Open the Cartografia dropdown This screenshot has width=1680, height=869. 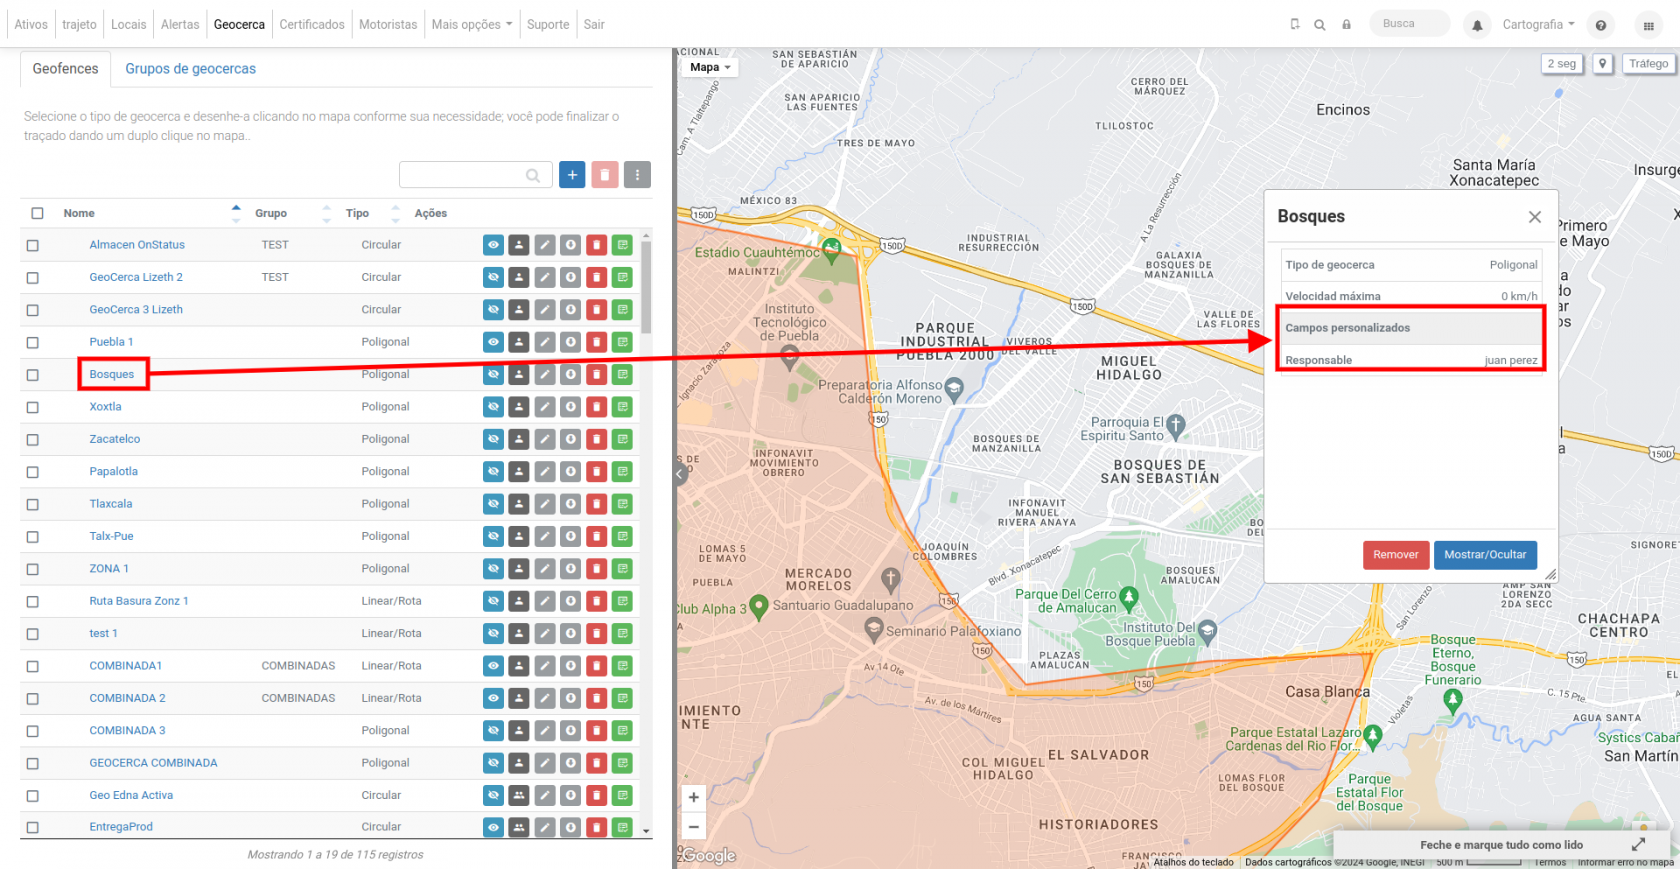(x=1538, y=24)
